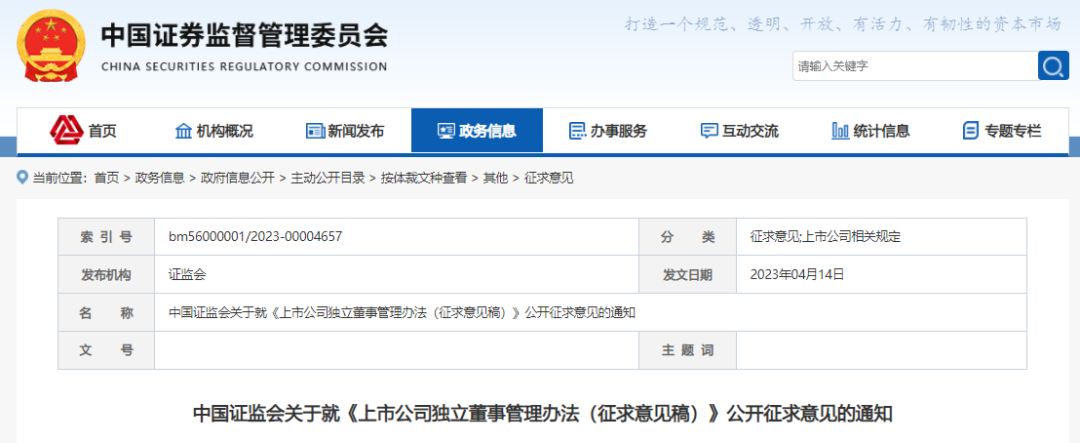Click the location pin icon in breadcrumb

click(x=22, y=178)
